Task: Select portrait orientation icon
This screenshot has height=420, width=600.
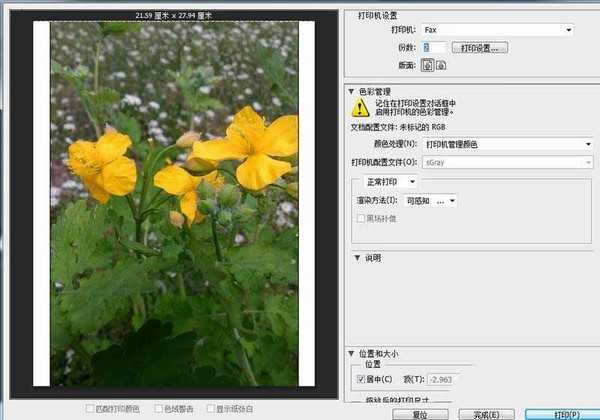Action: [x=428, y=65]
